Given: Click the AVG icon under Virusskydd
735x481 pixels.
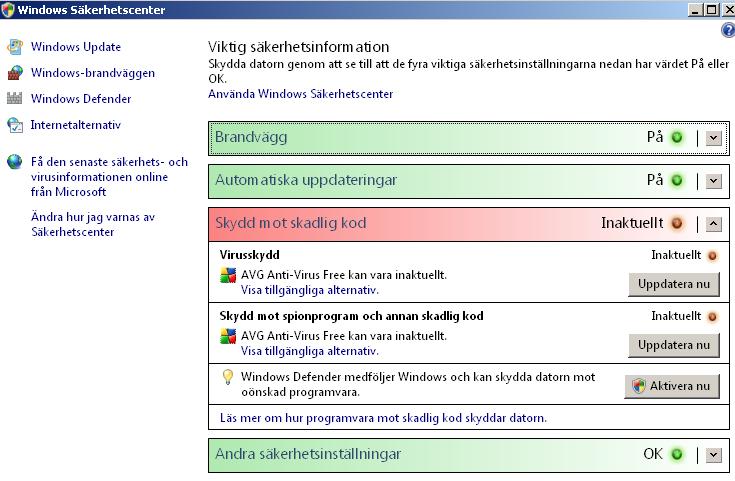Looking at the screenshot, I should tap(228, 275).
